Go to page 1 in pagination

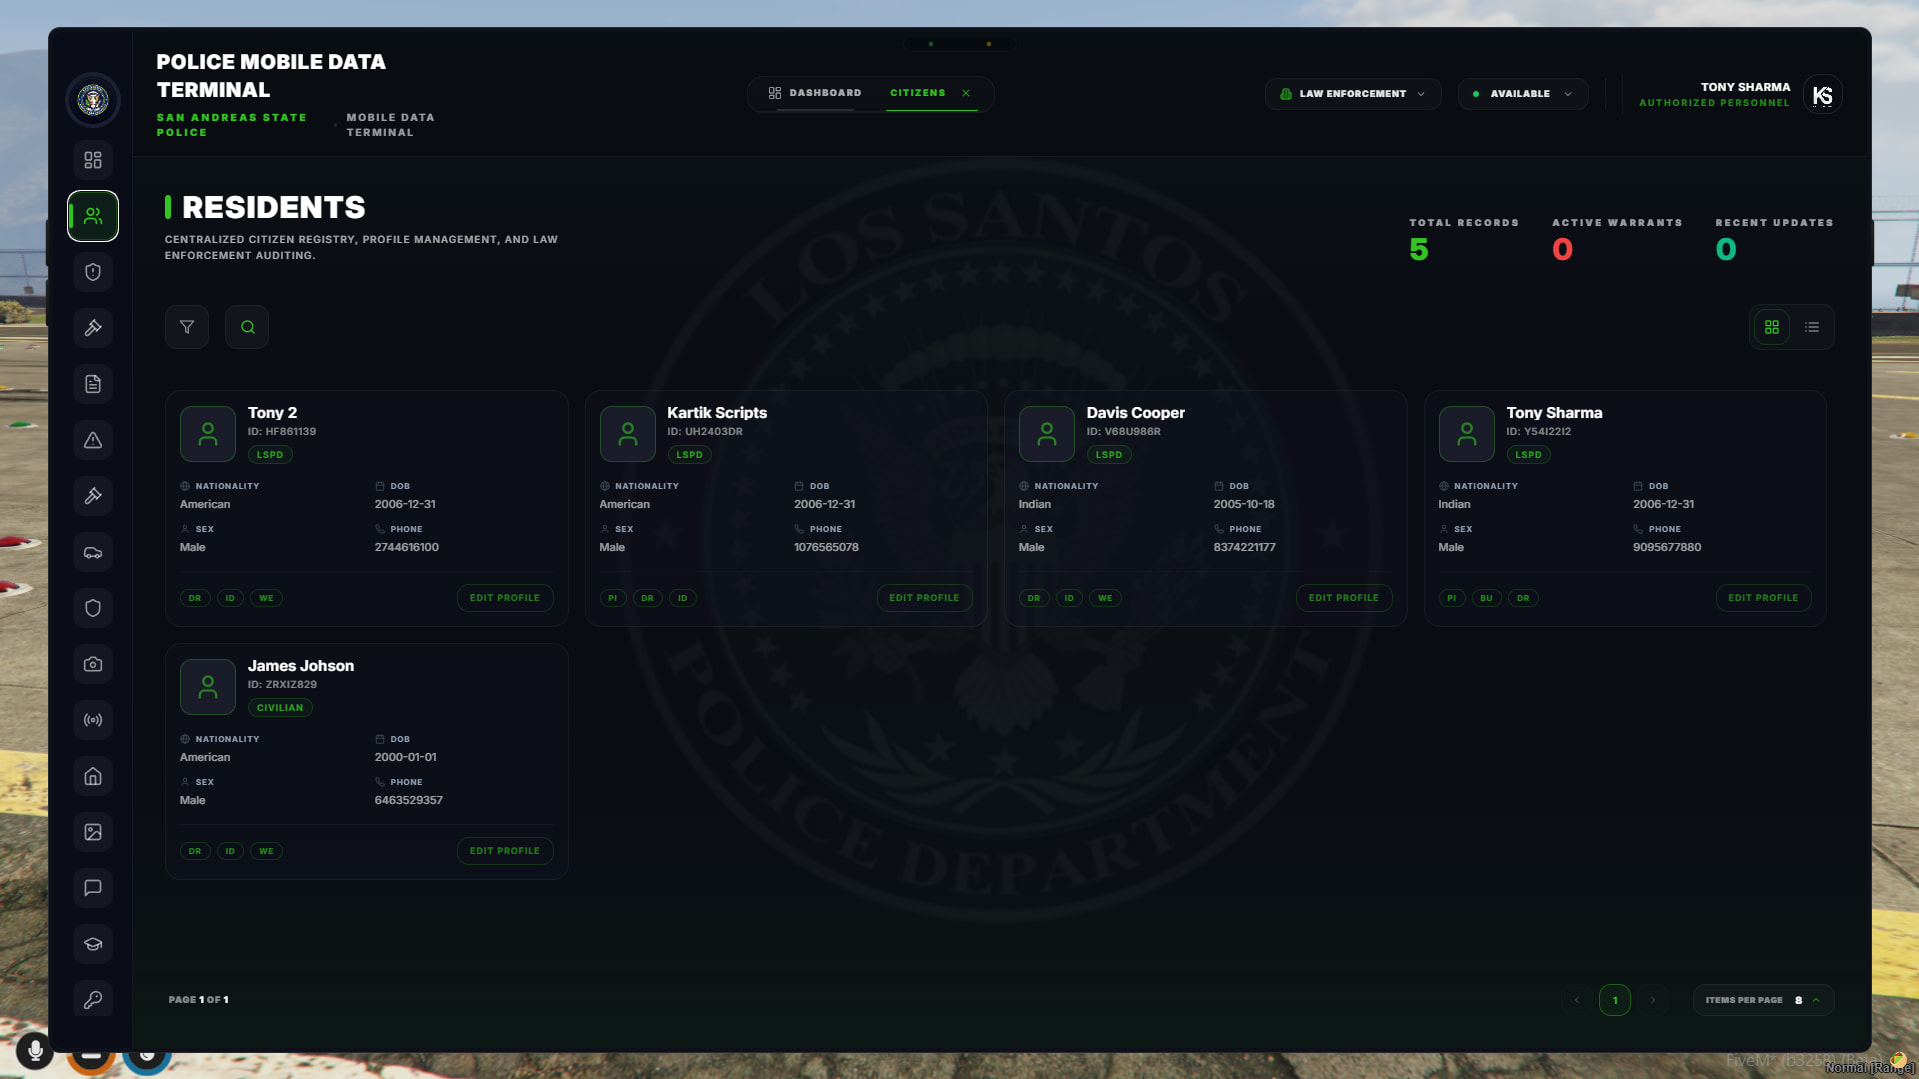click(1615, 1000)
